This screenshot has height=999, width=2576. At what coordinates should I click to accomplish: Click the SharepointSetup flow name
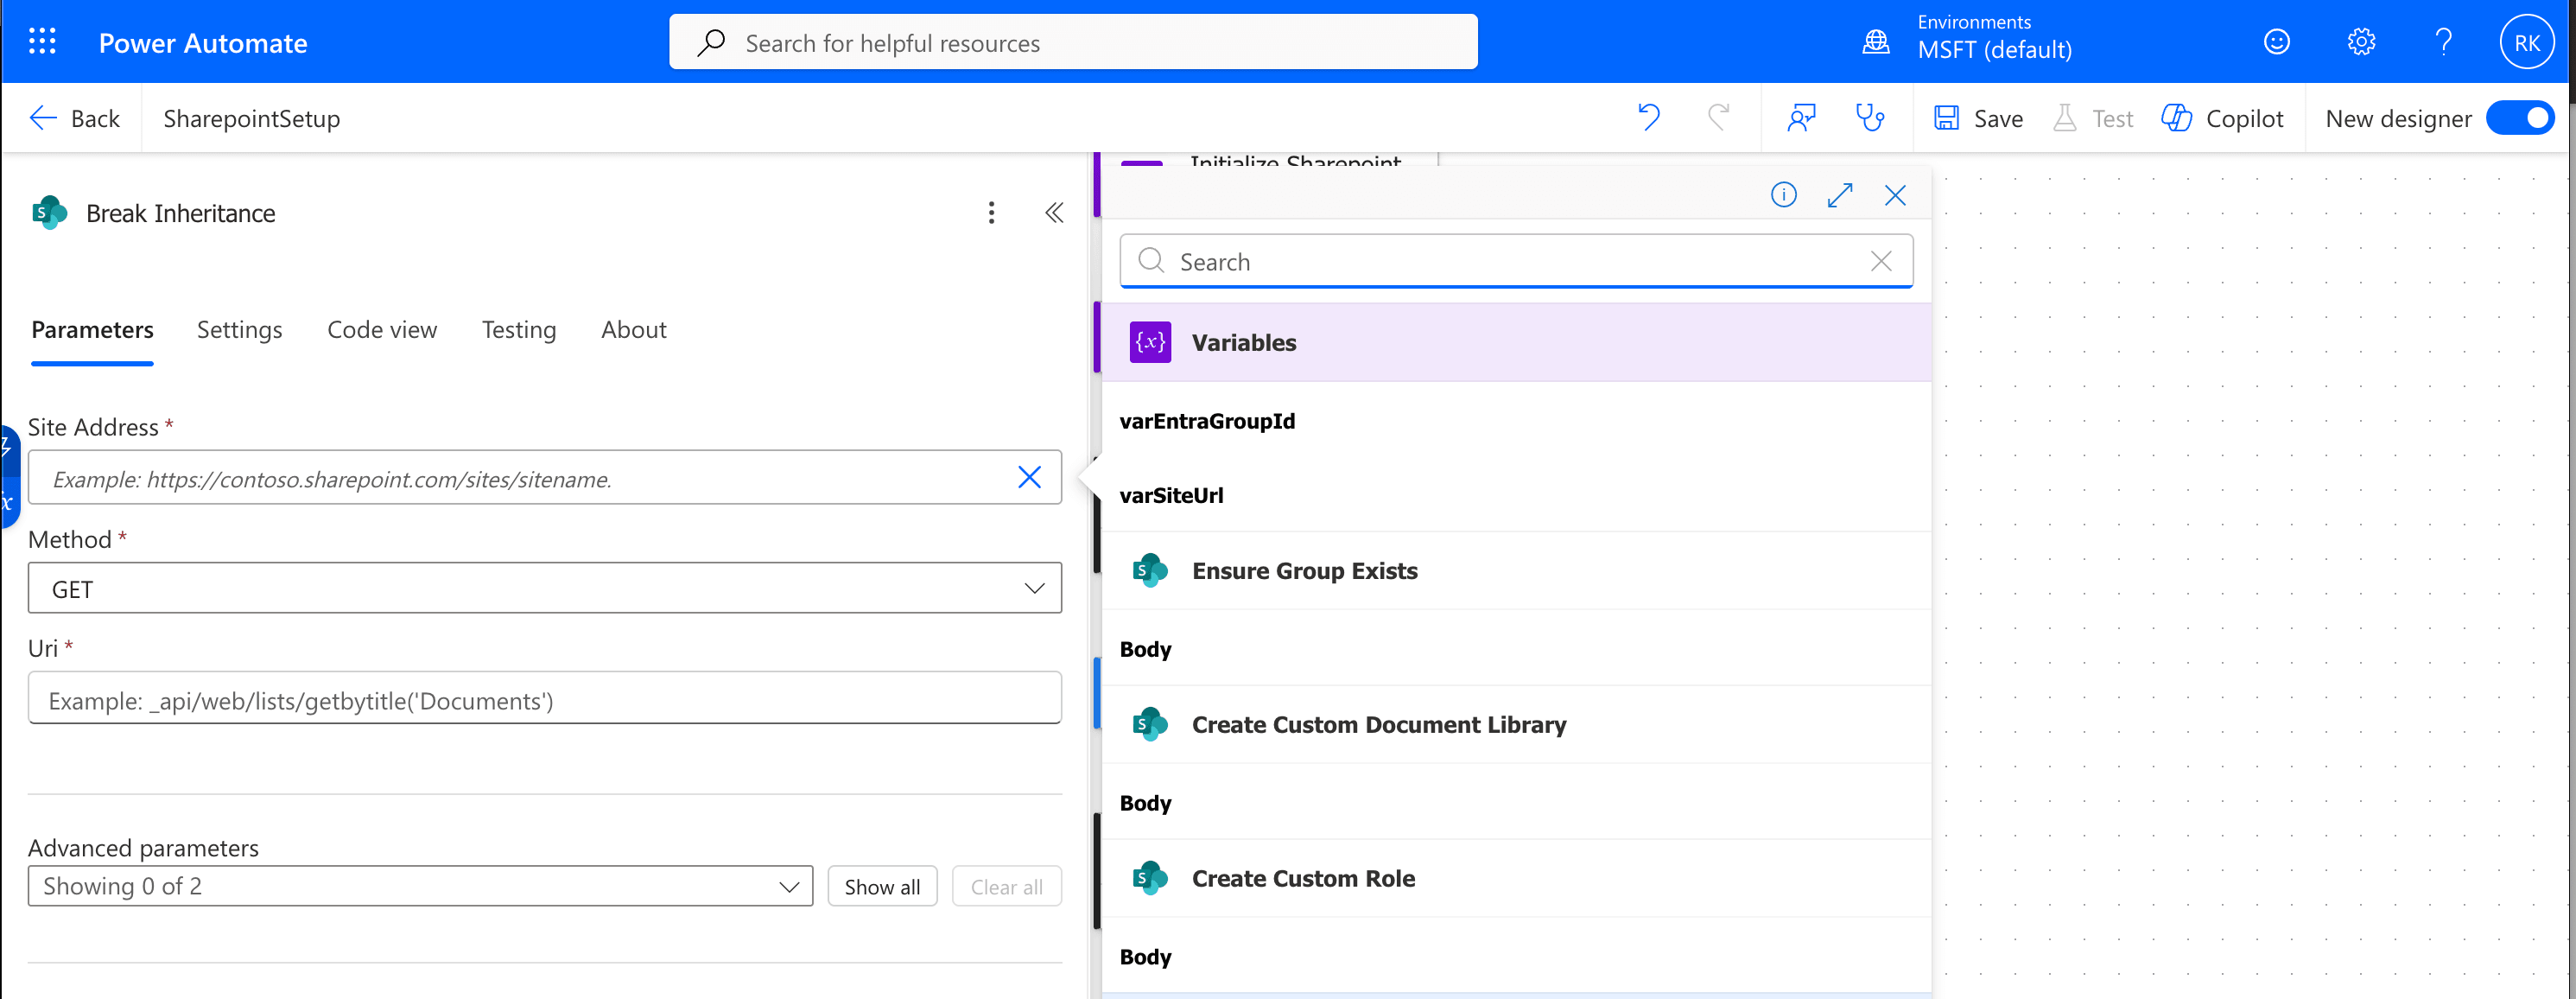[x=252, y=118]
